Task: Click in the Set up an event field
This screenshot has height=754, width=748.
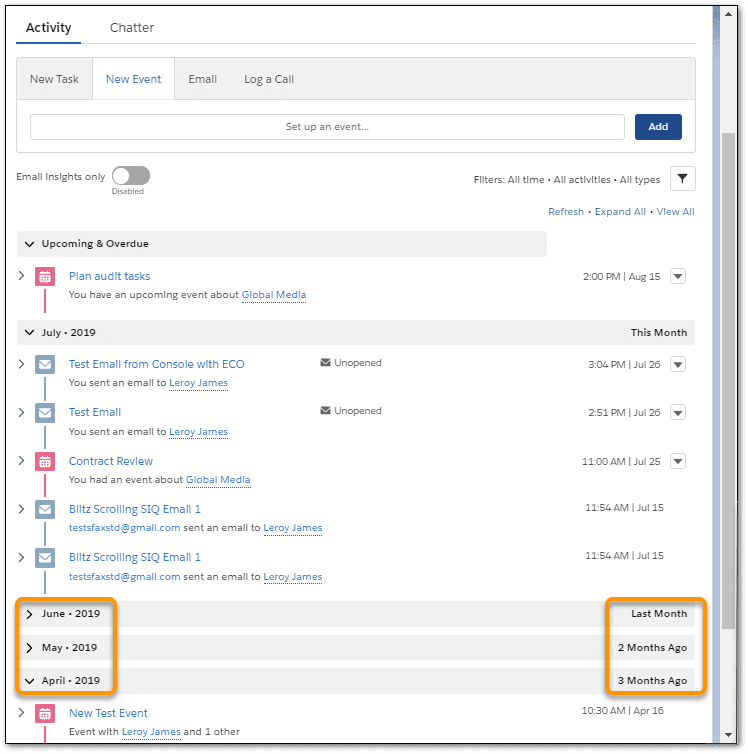Action: tap(327, 127)
